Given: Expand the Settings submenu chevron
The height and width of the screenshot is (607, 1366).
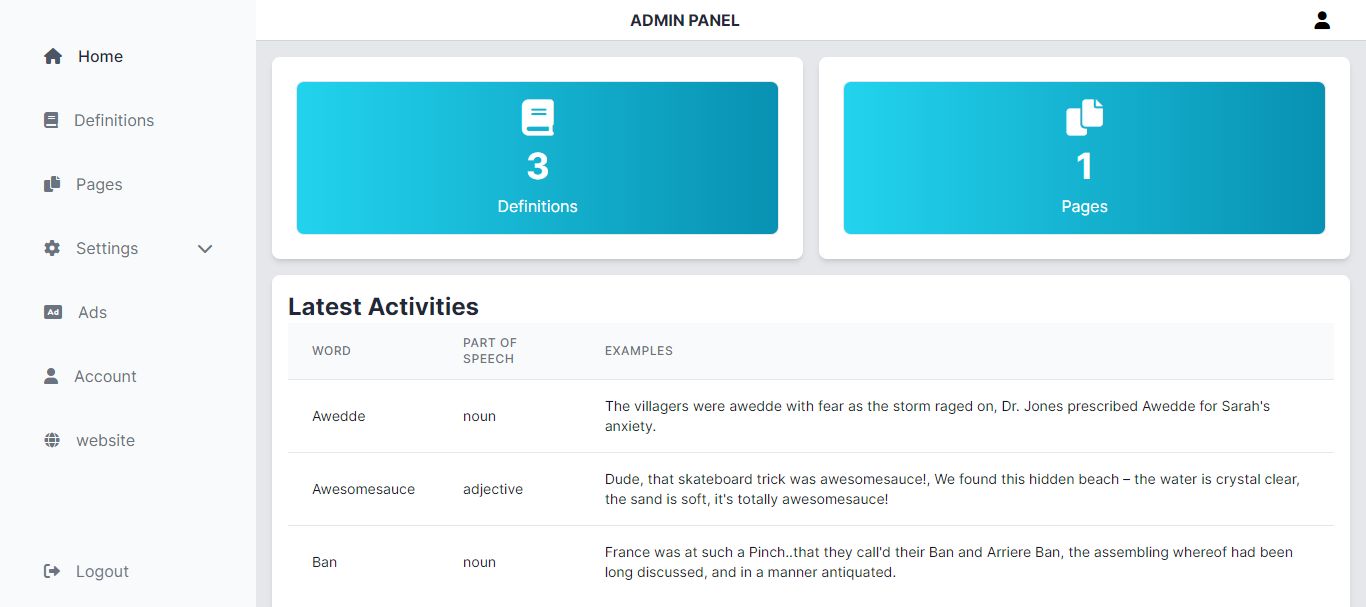Looking at the screenshot, I should tap(205, 249).
